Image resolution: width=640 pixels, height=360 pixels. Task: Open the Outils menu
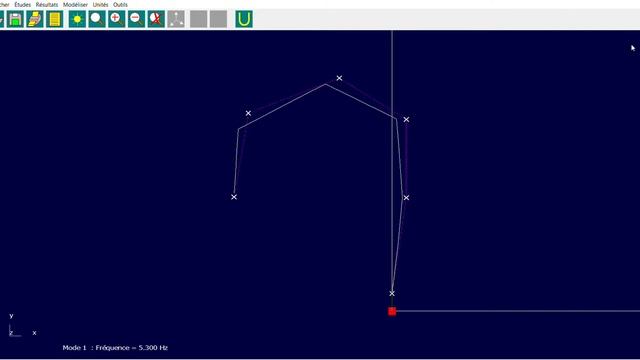pyautogui.click(x=120, y=4)
